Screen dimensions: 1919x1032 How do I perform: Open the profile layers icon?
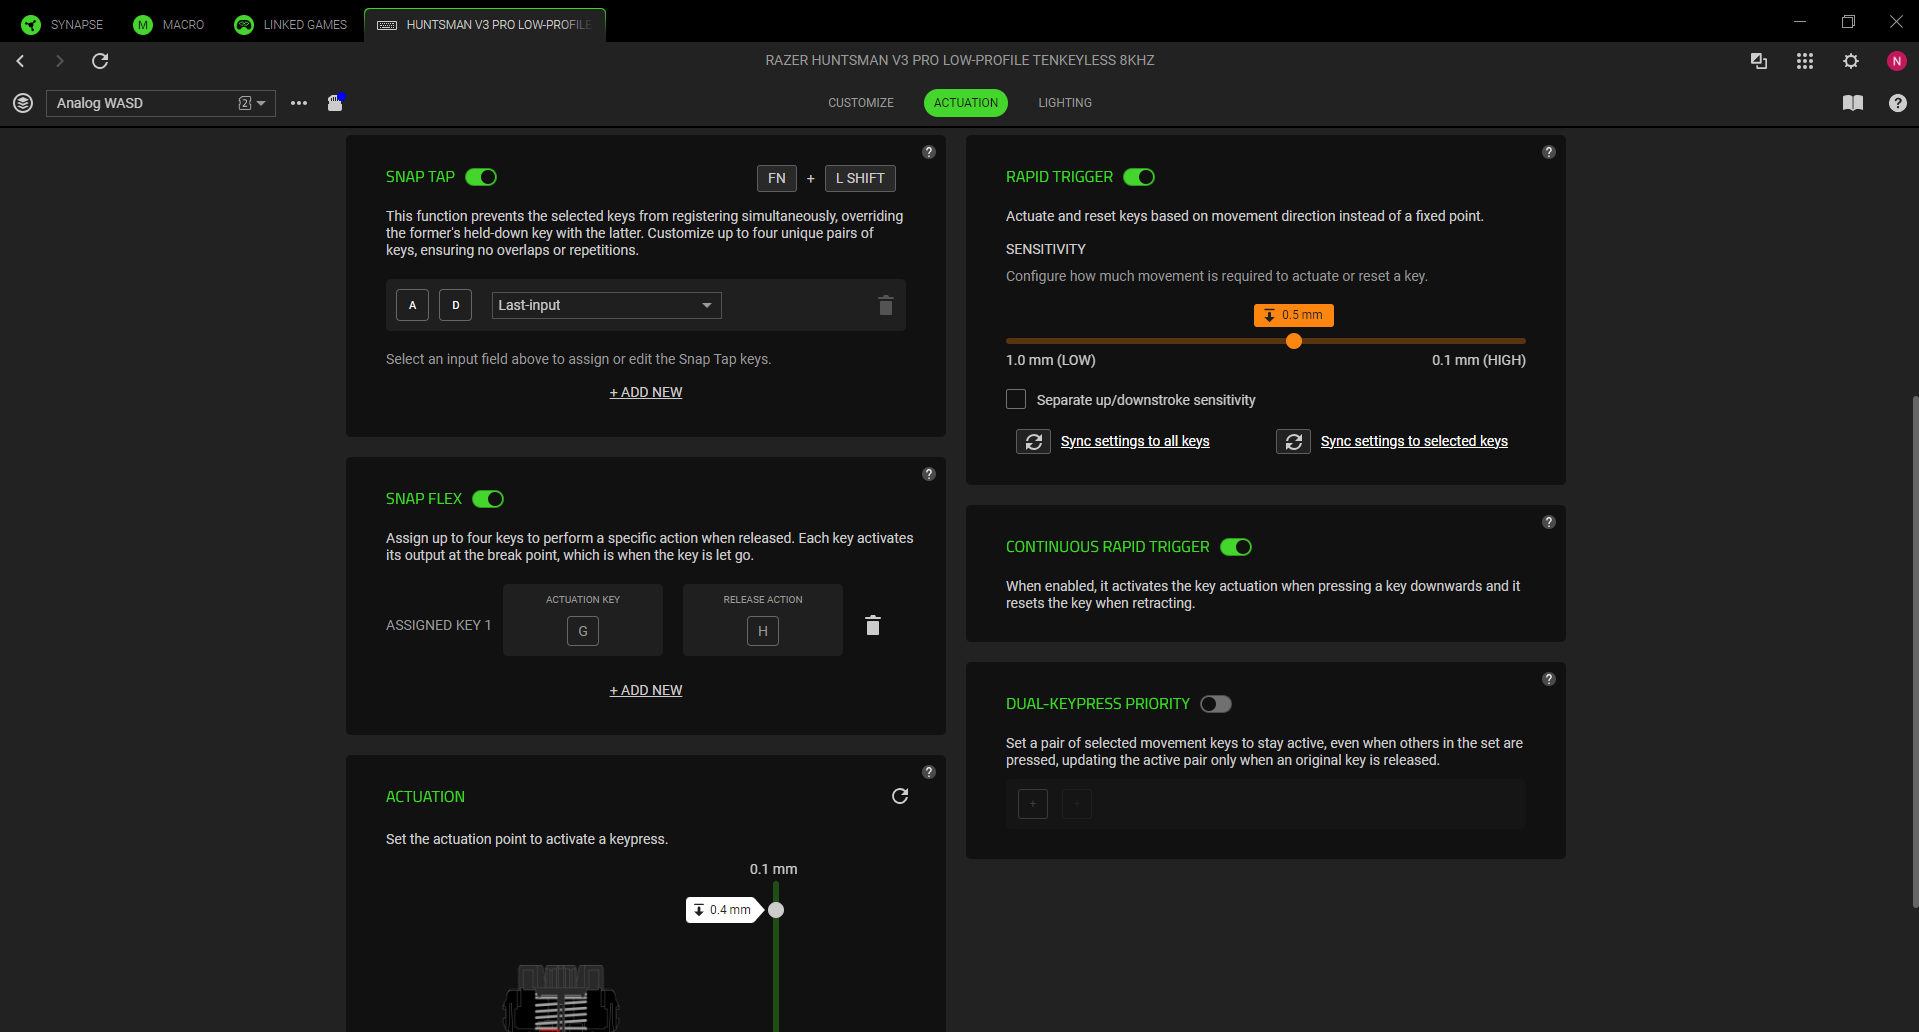(23, 103)
